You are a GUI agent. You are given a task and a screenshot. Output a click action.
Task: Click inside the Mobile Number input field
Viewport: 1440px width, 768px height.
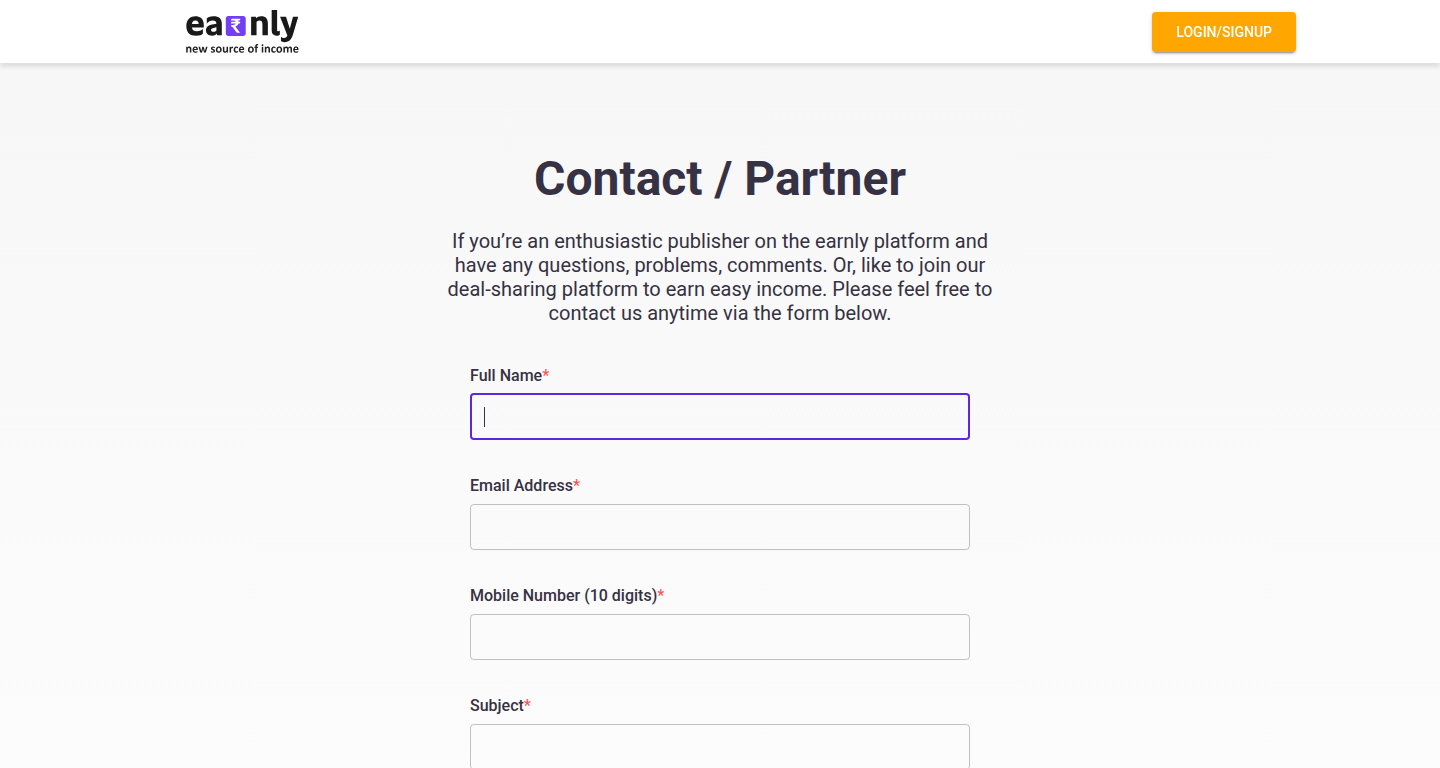pos(719,636)
